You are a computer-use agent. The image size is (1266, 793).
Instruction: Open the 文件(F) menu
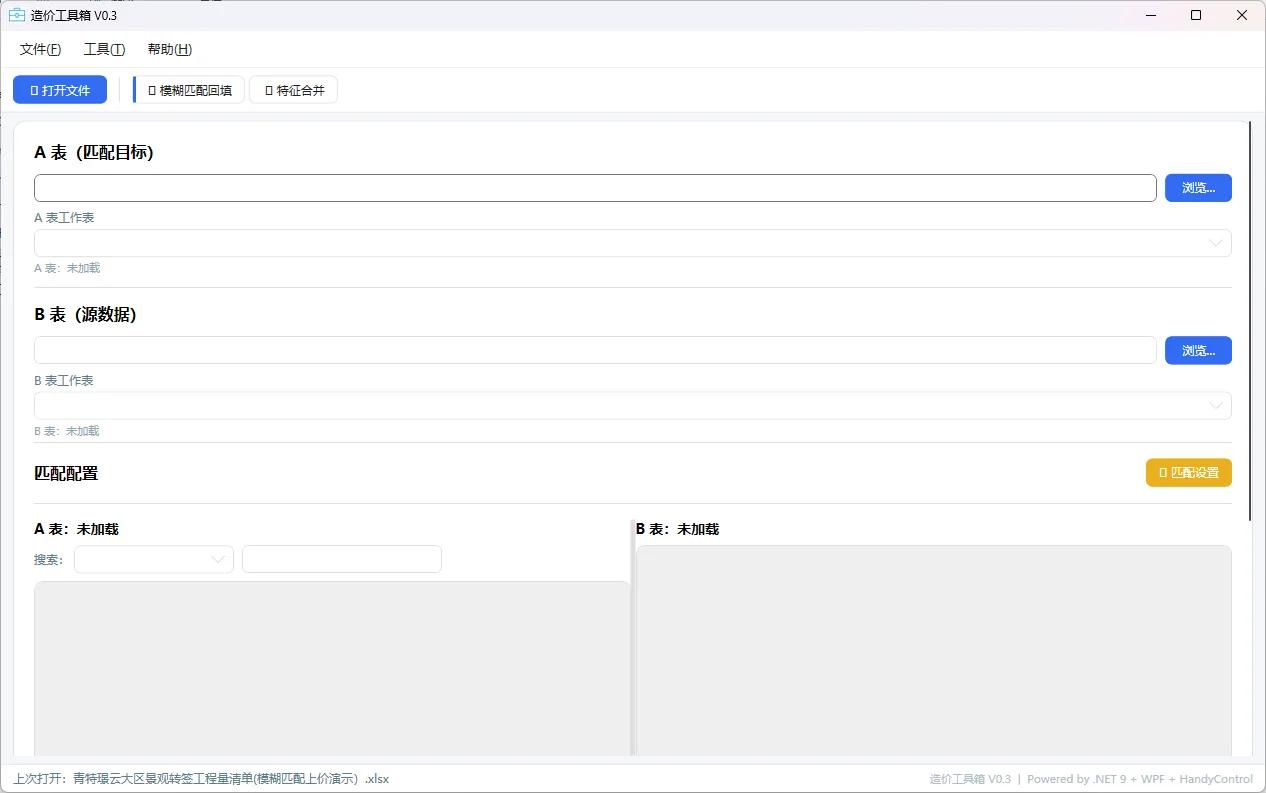(x=40, y=49)
